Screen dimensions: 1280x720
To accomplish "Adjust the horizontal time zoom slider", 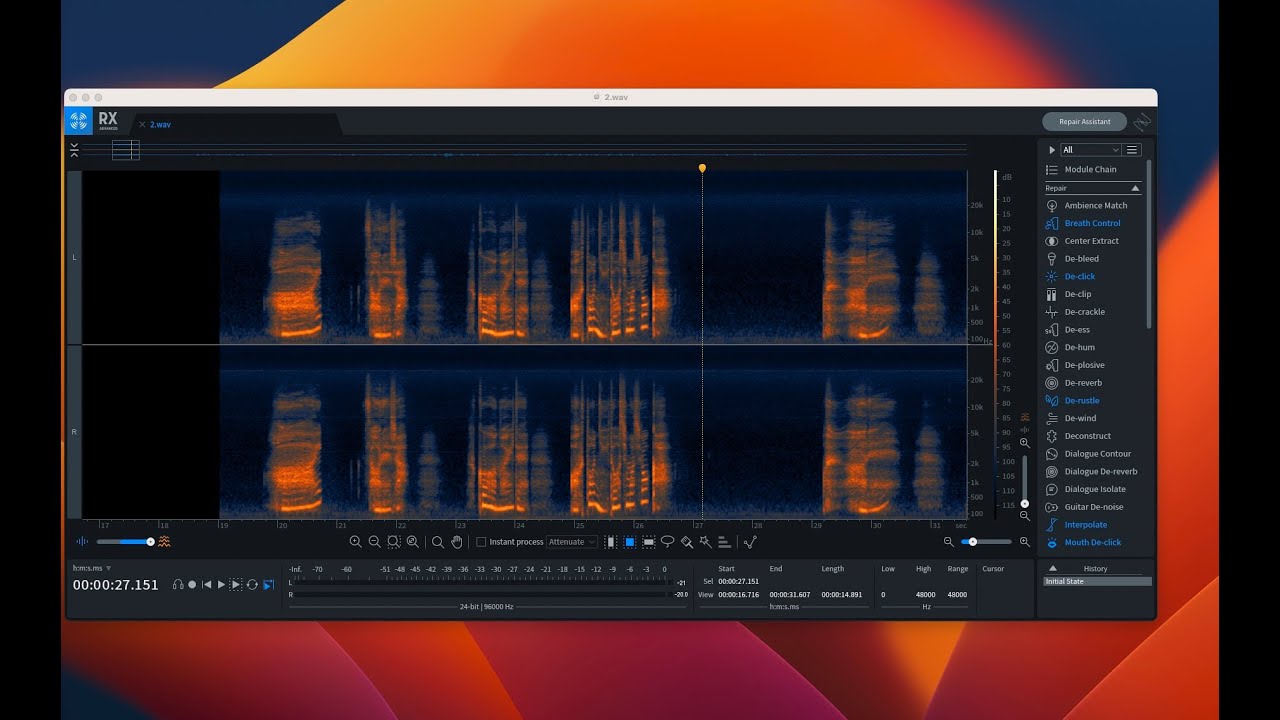I will click(986, 542).
